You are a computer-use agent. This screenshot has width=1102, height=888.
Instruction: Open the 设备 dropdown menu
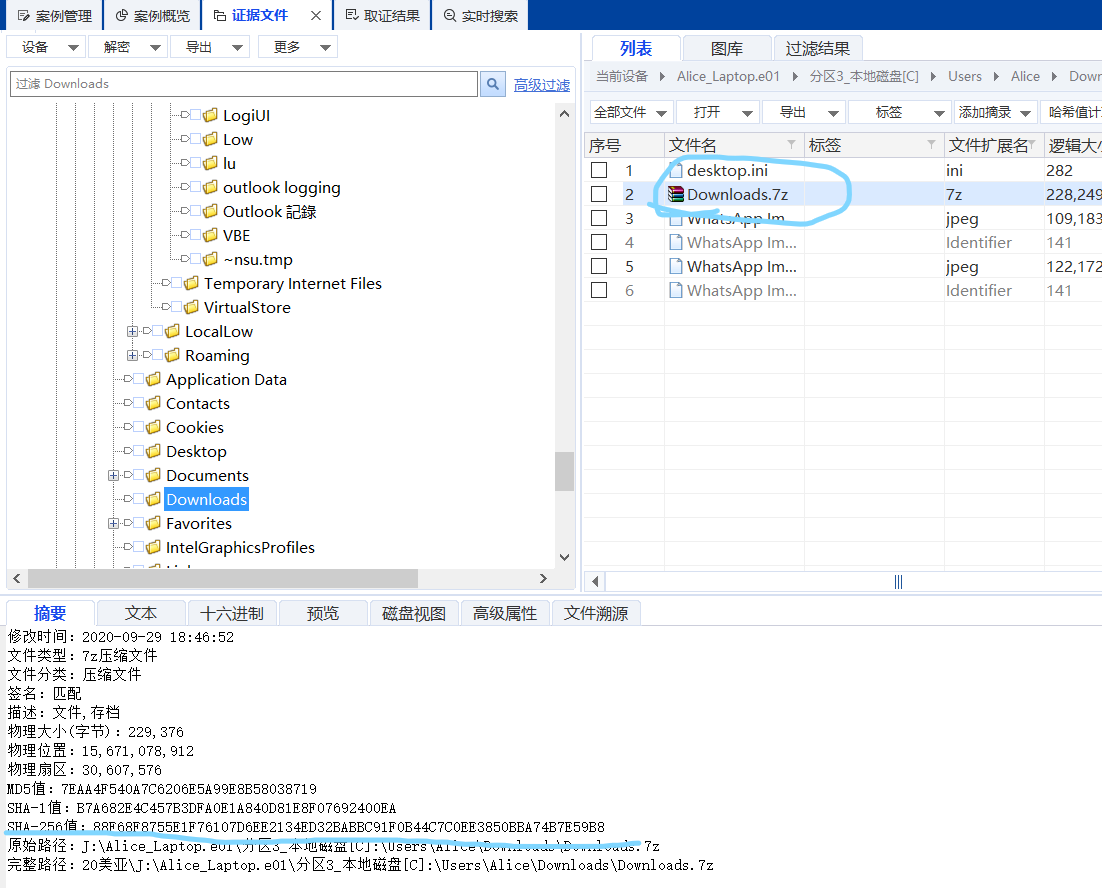pyautogui.click(x=46, y=47)
